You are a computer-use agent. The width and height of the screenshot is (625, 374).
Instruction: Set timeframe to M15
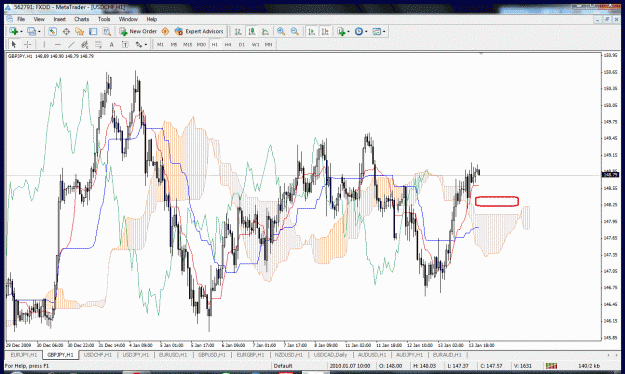pos(187,45)
